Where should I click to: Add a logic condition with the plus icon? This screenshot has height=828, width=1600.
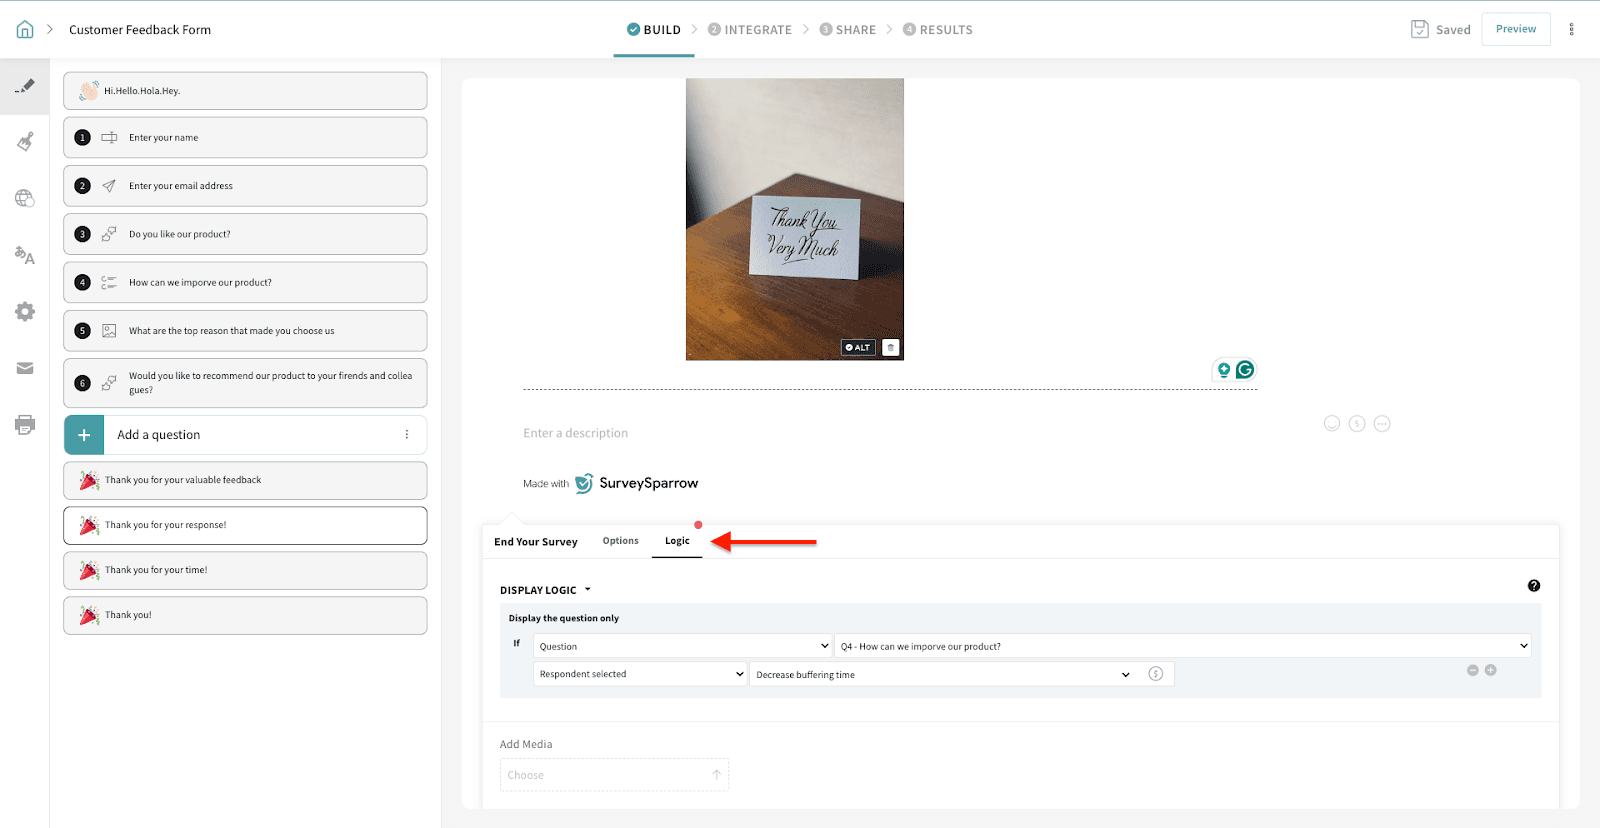(x=1490, y=670)
